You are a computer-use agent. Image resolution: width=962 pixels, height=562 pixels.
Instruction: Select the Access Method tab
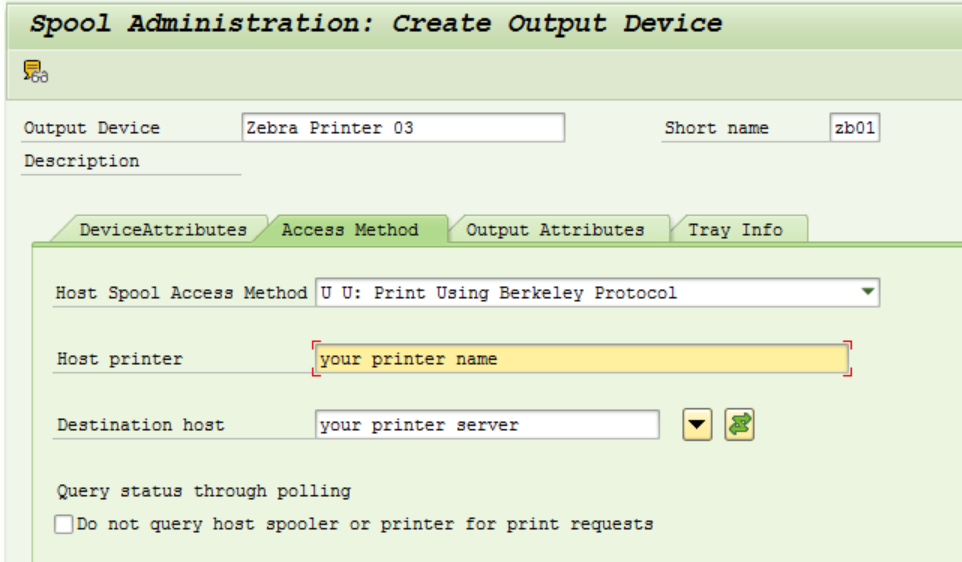tap(350, 230)
